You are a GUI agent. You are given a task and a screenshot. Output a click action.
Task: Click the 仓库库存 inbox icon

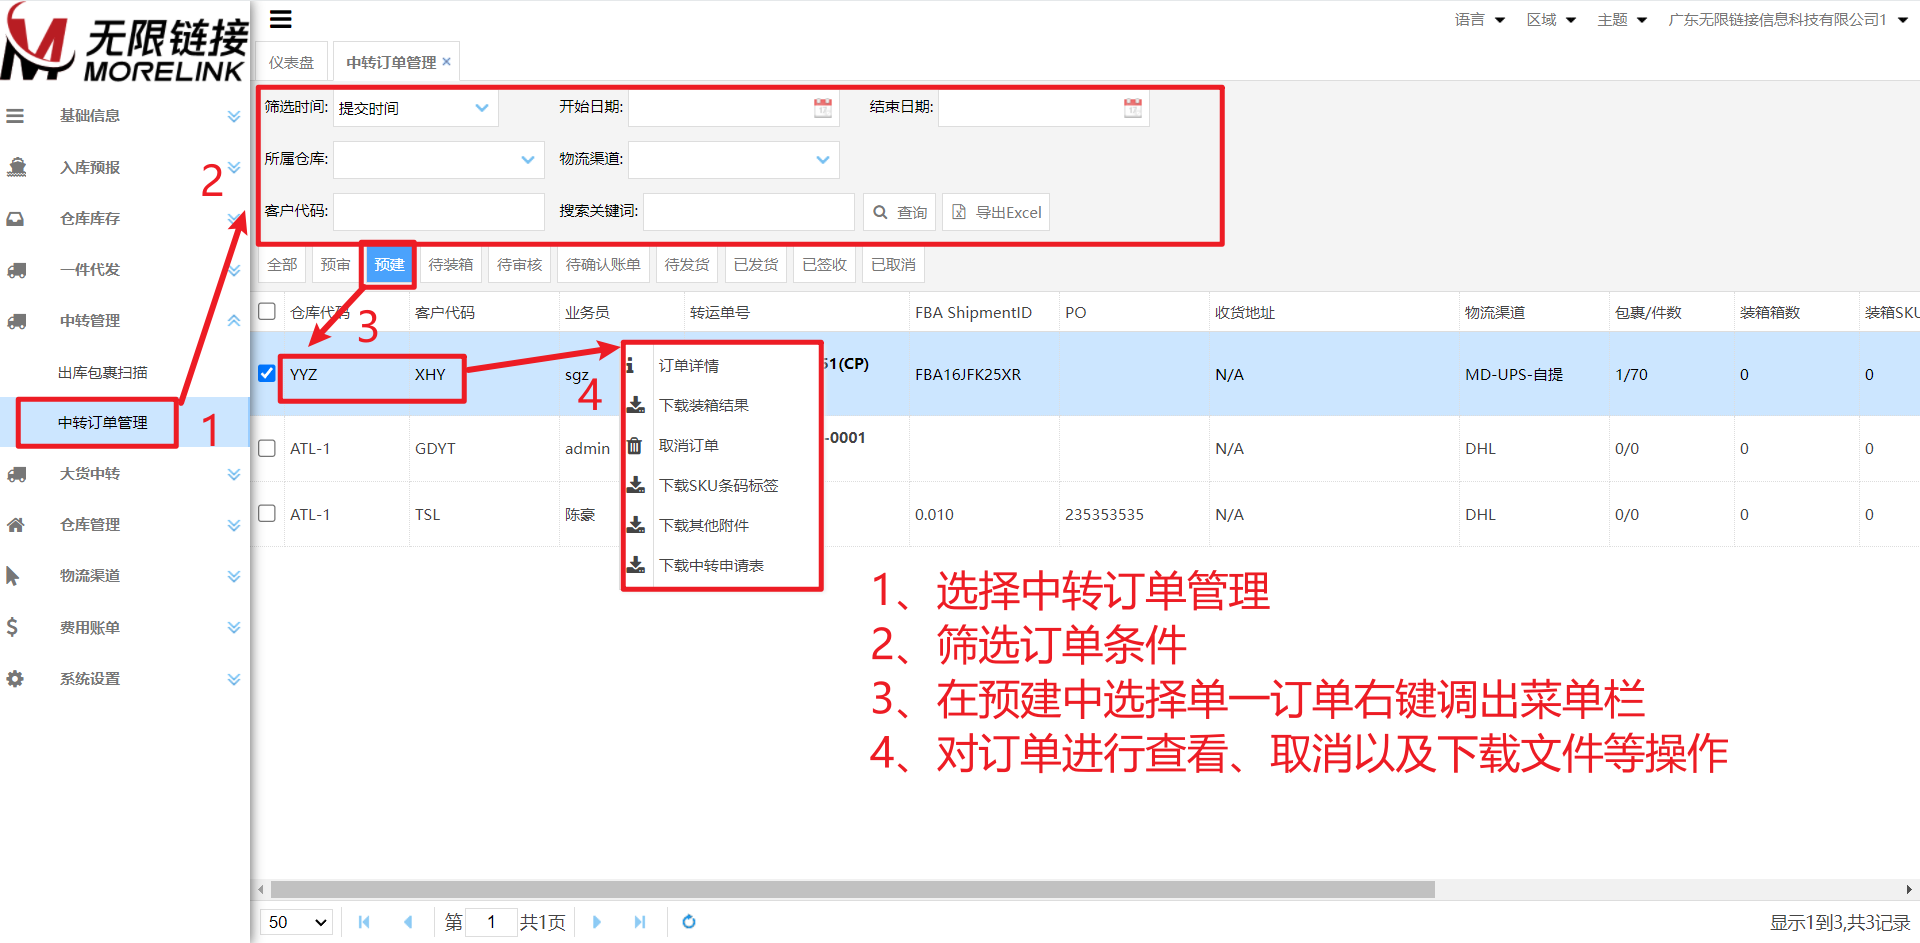(16, 219)
